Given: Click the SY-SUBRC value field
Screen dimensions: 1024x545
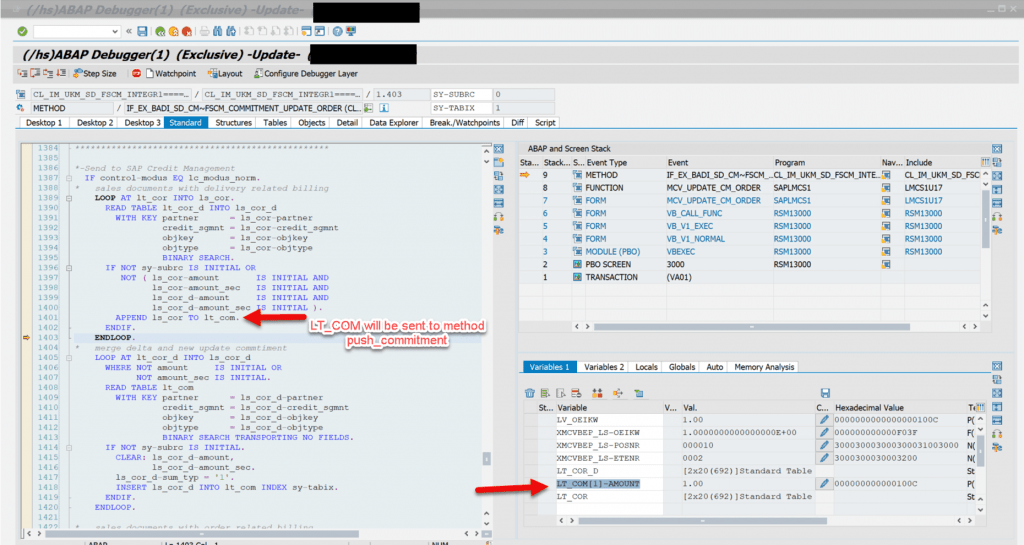Looking at the screenshot, I should tap(523, 95).
